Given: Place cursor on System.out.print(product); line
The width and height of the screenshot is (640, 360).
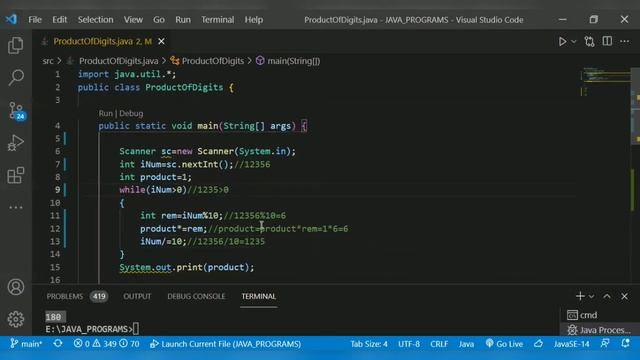Looking at the screenshot, I should click(x=187, y=267).
